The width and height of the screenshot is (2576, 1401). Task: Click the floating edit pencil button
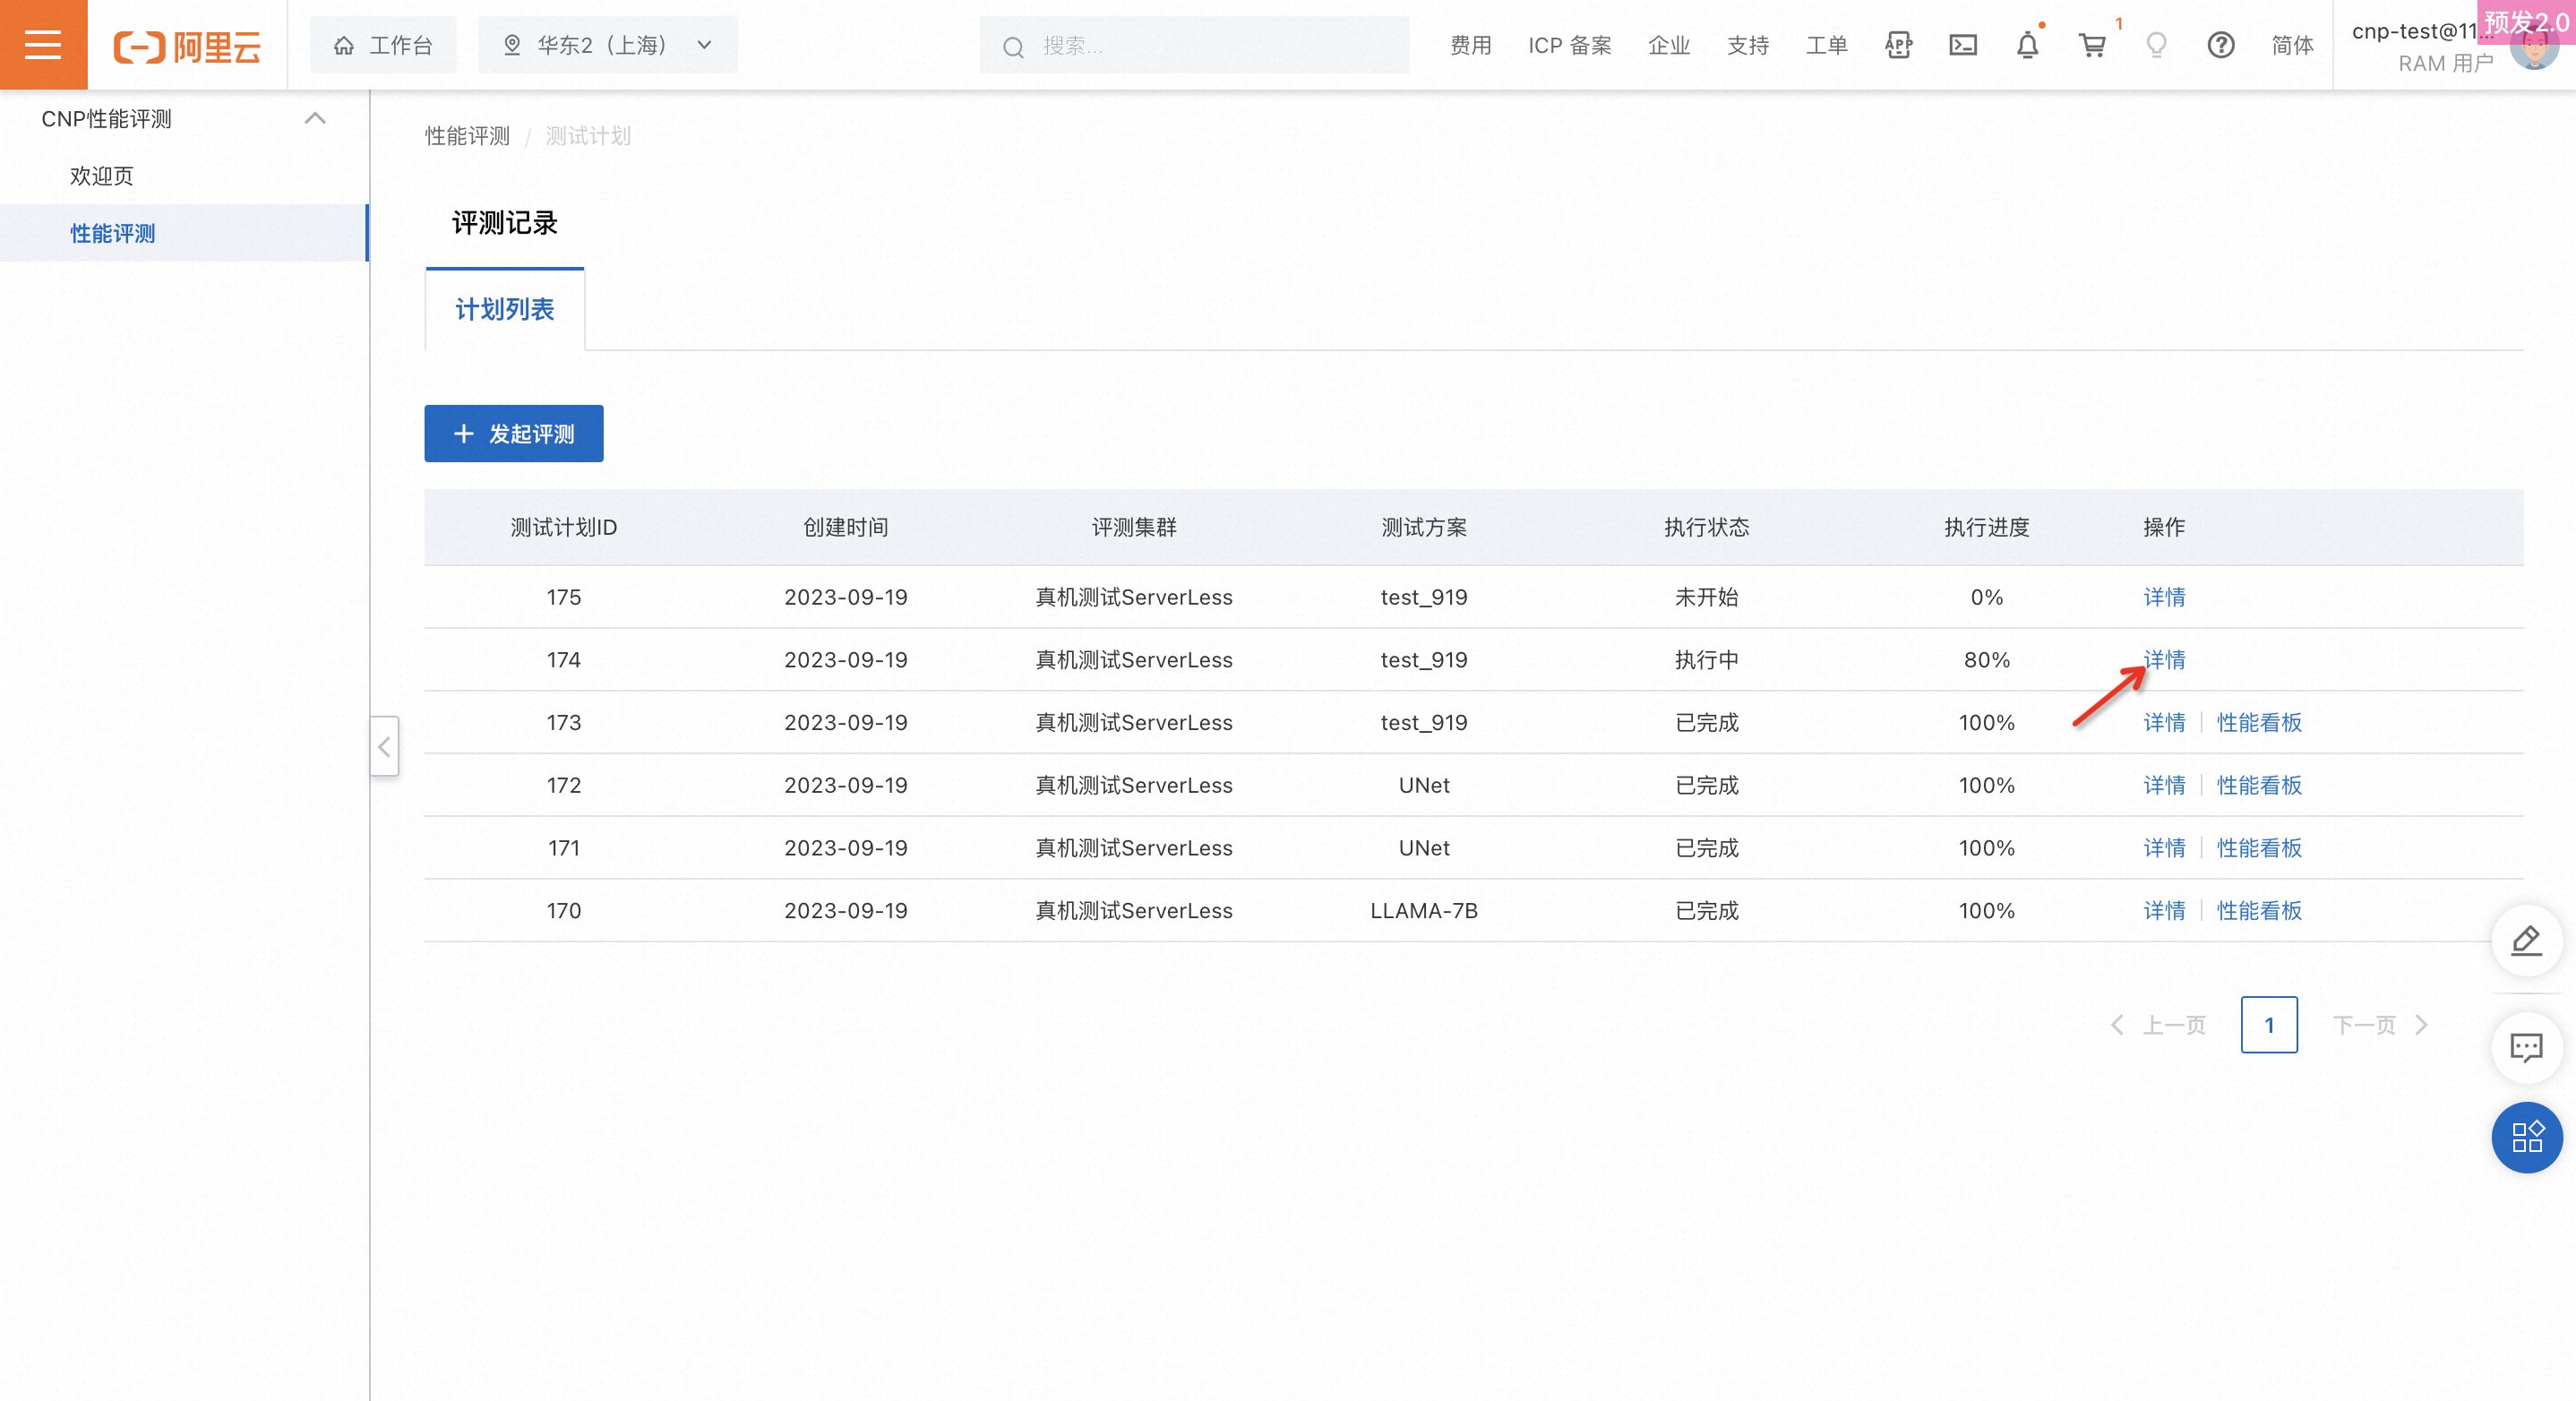click(2526, 941)
